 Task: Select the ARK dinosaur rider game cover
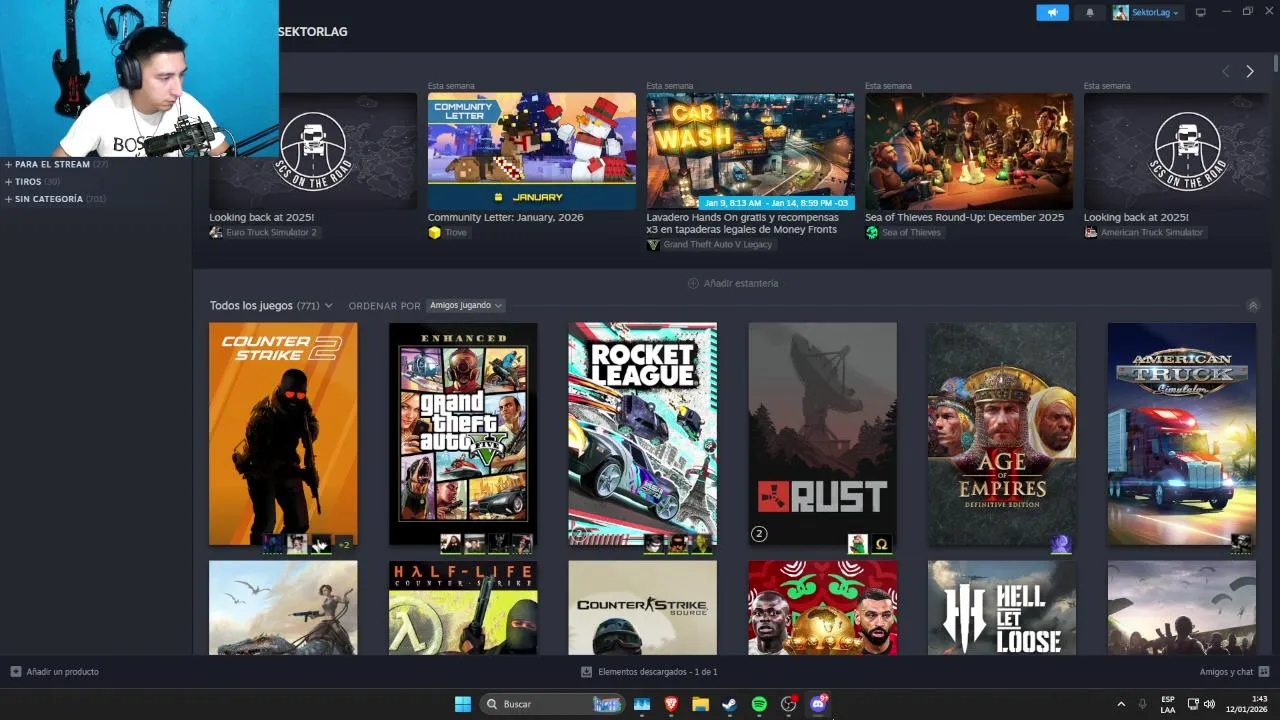[x=283, y=608]
